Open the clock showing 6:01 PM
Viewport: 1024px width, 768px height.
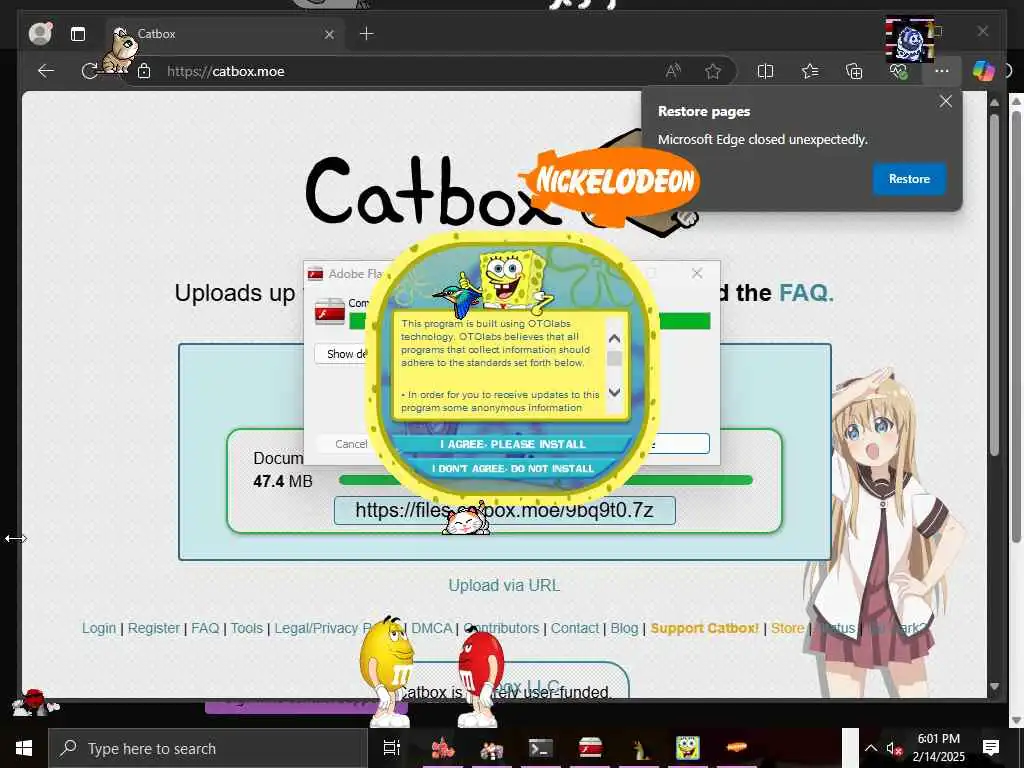(x=938, y=748)
